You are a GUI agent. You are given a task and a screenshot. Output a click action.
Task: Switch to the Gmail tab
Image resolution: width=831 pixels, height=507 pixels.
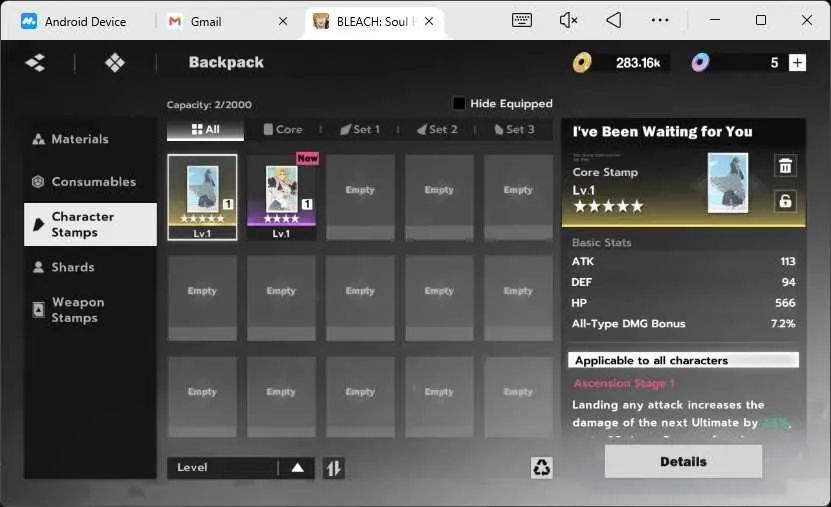pos(206,21)
